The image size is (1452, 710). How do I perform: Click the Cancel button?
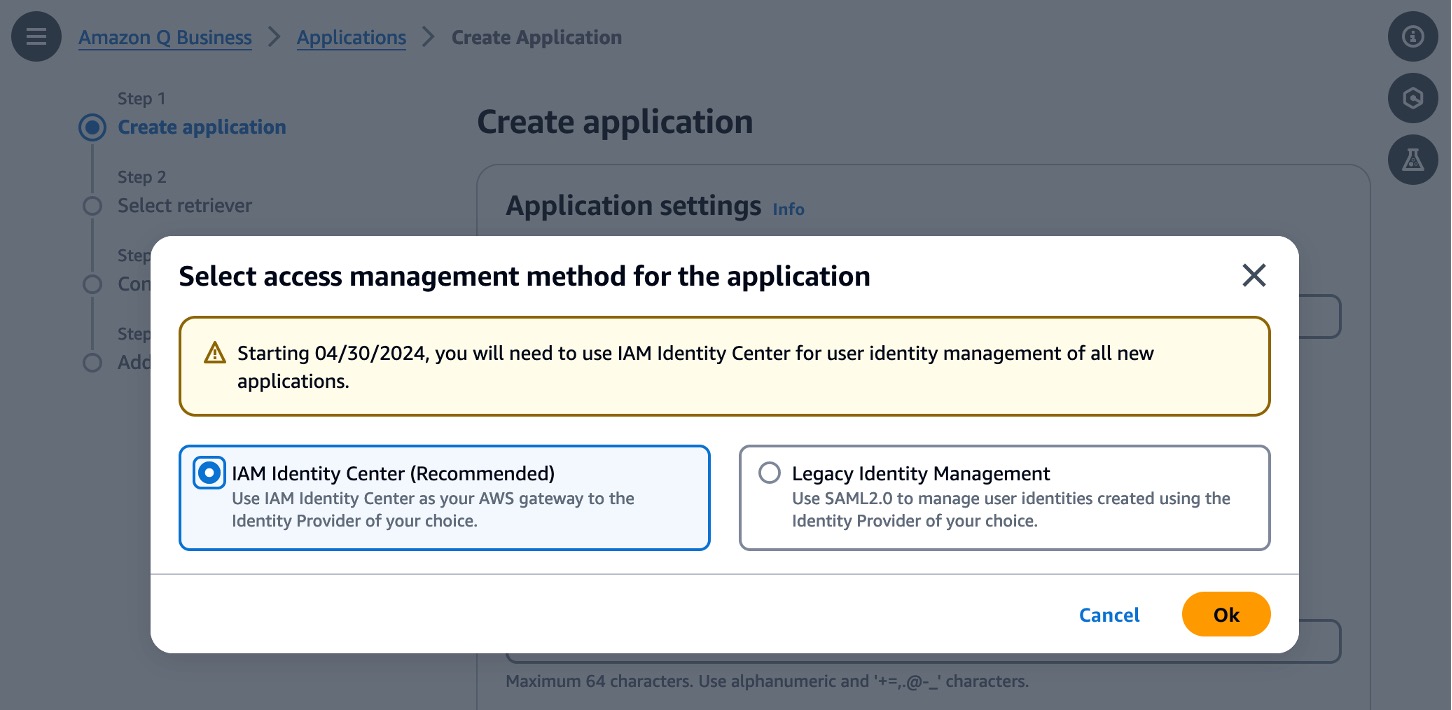[1110, 615]
